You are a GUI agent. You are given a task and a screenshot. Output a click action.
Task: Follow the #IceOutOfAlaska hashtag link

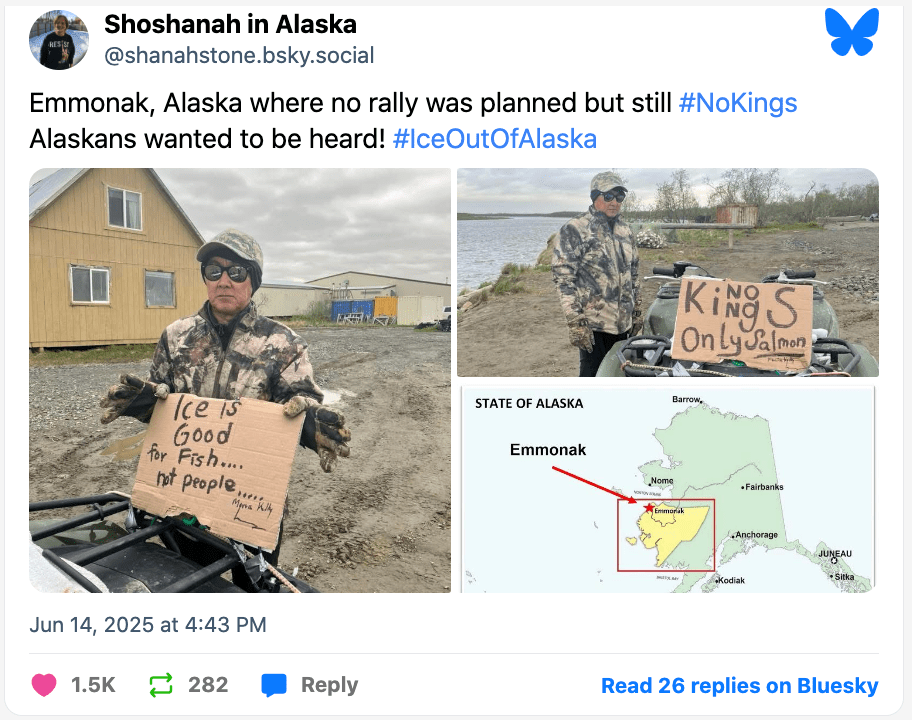495,139
